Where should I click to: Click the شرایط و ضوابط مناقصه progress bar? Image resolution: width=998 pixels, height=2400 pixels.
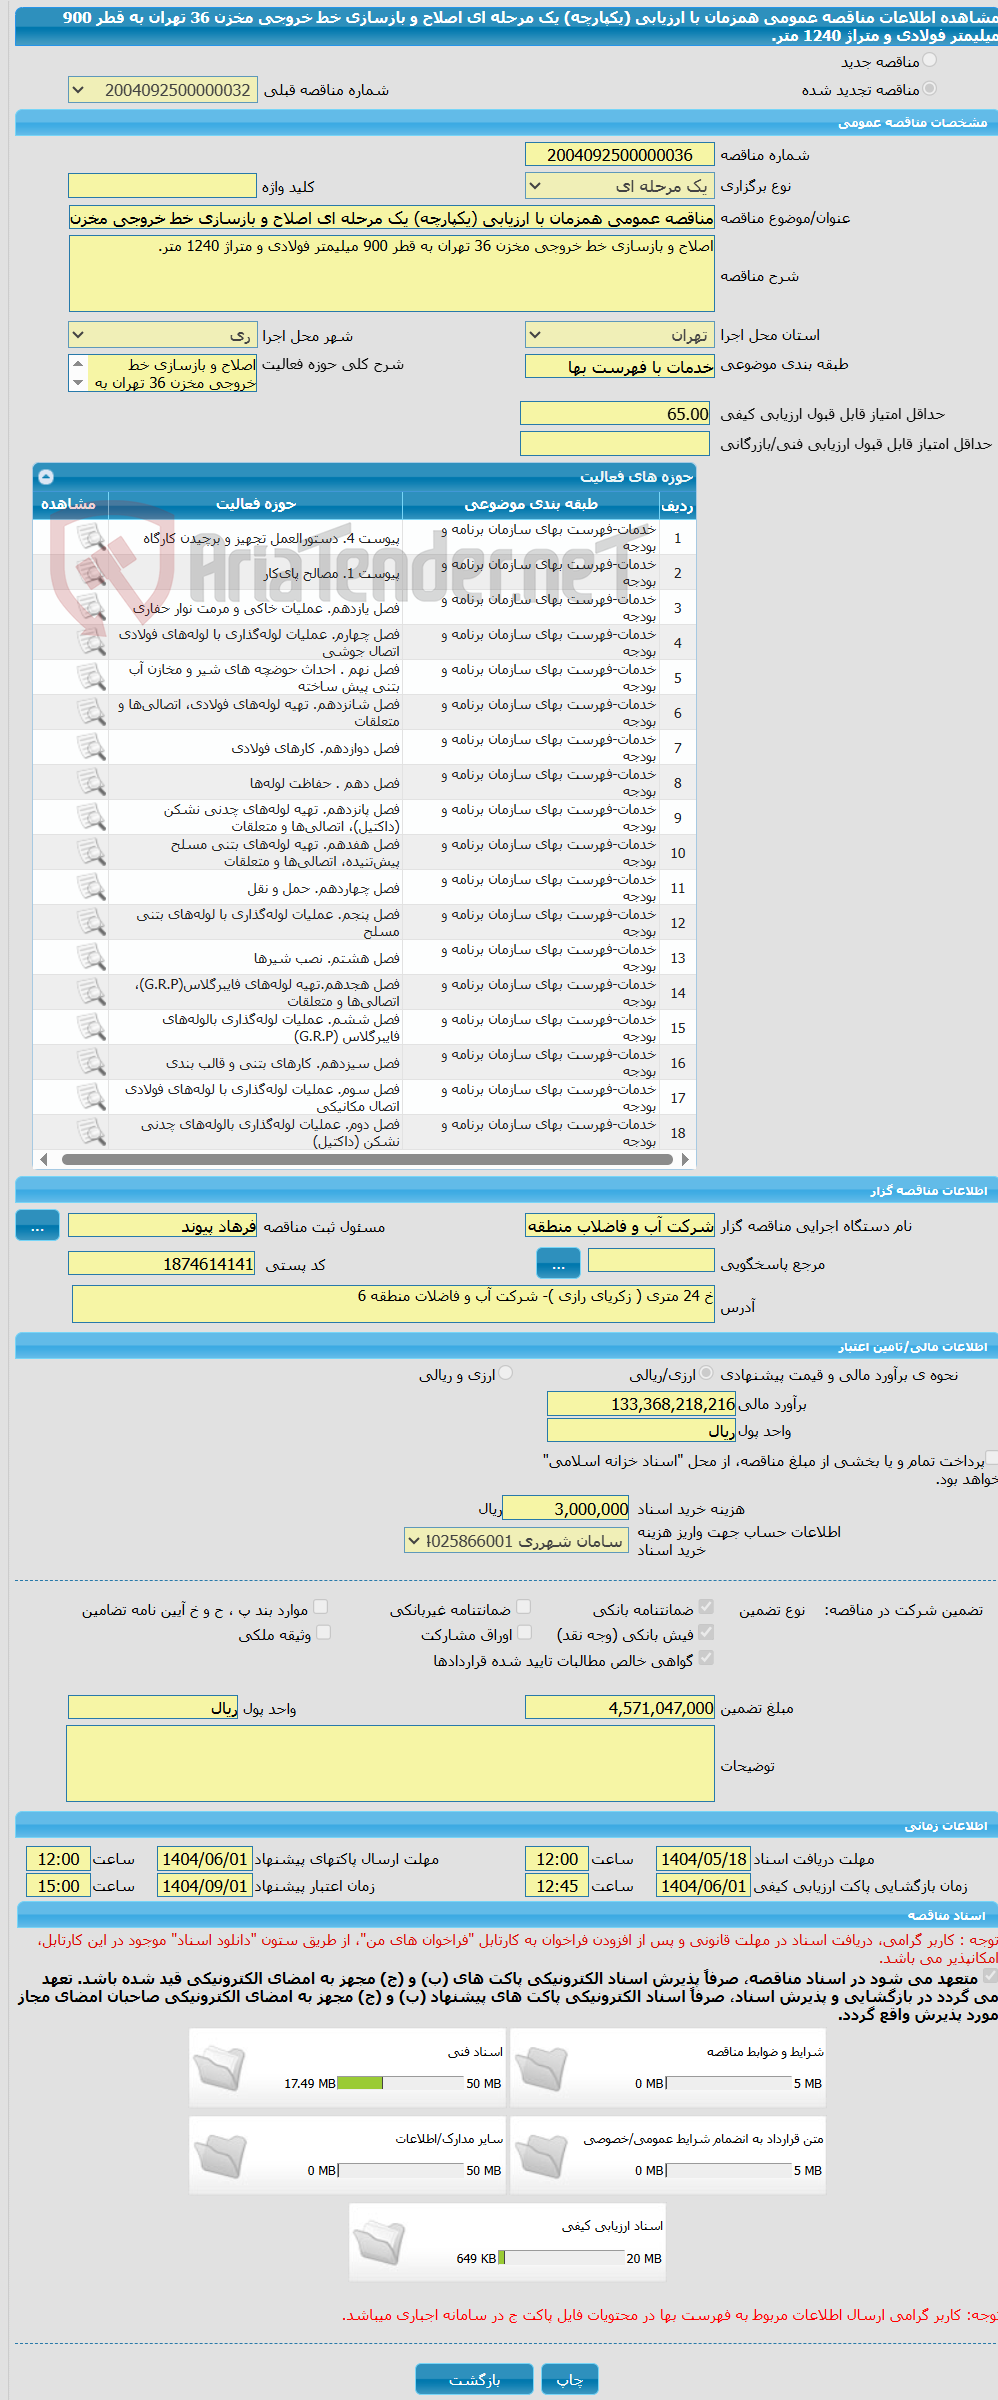pos(728,2083)
